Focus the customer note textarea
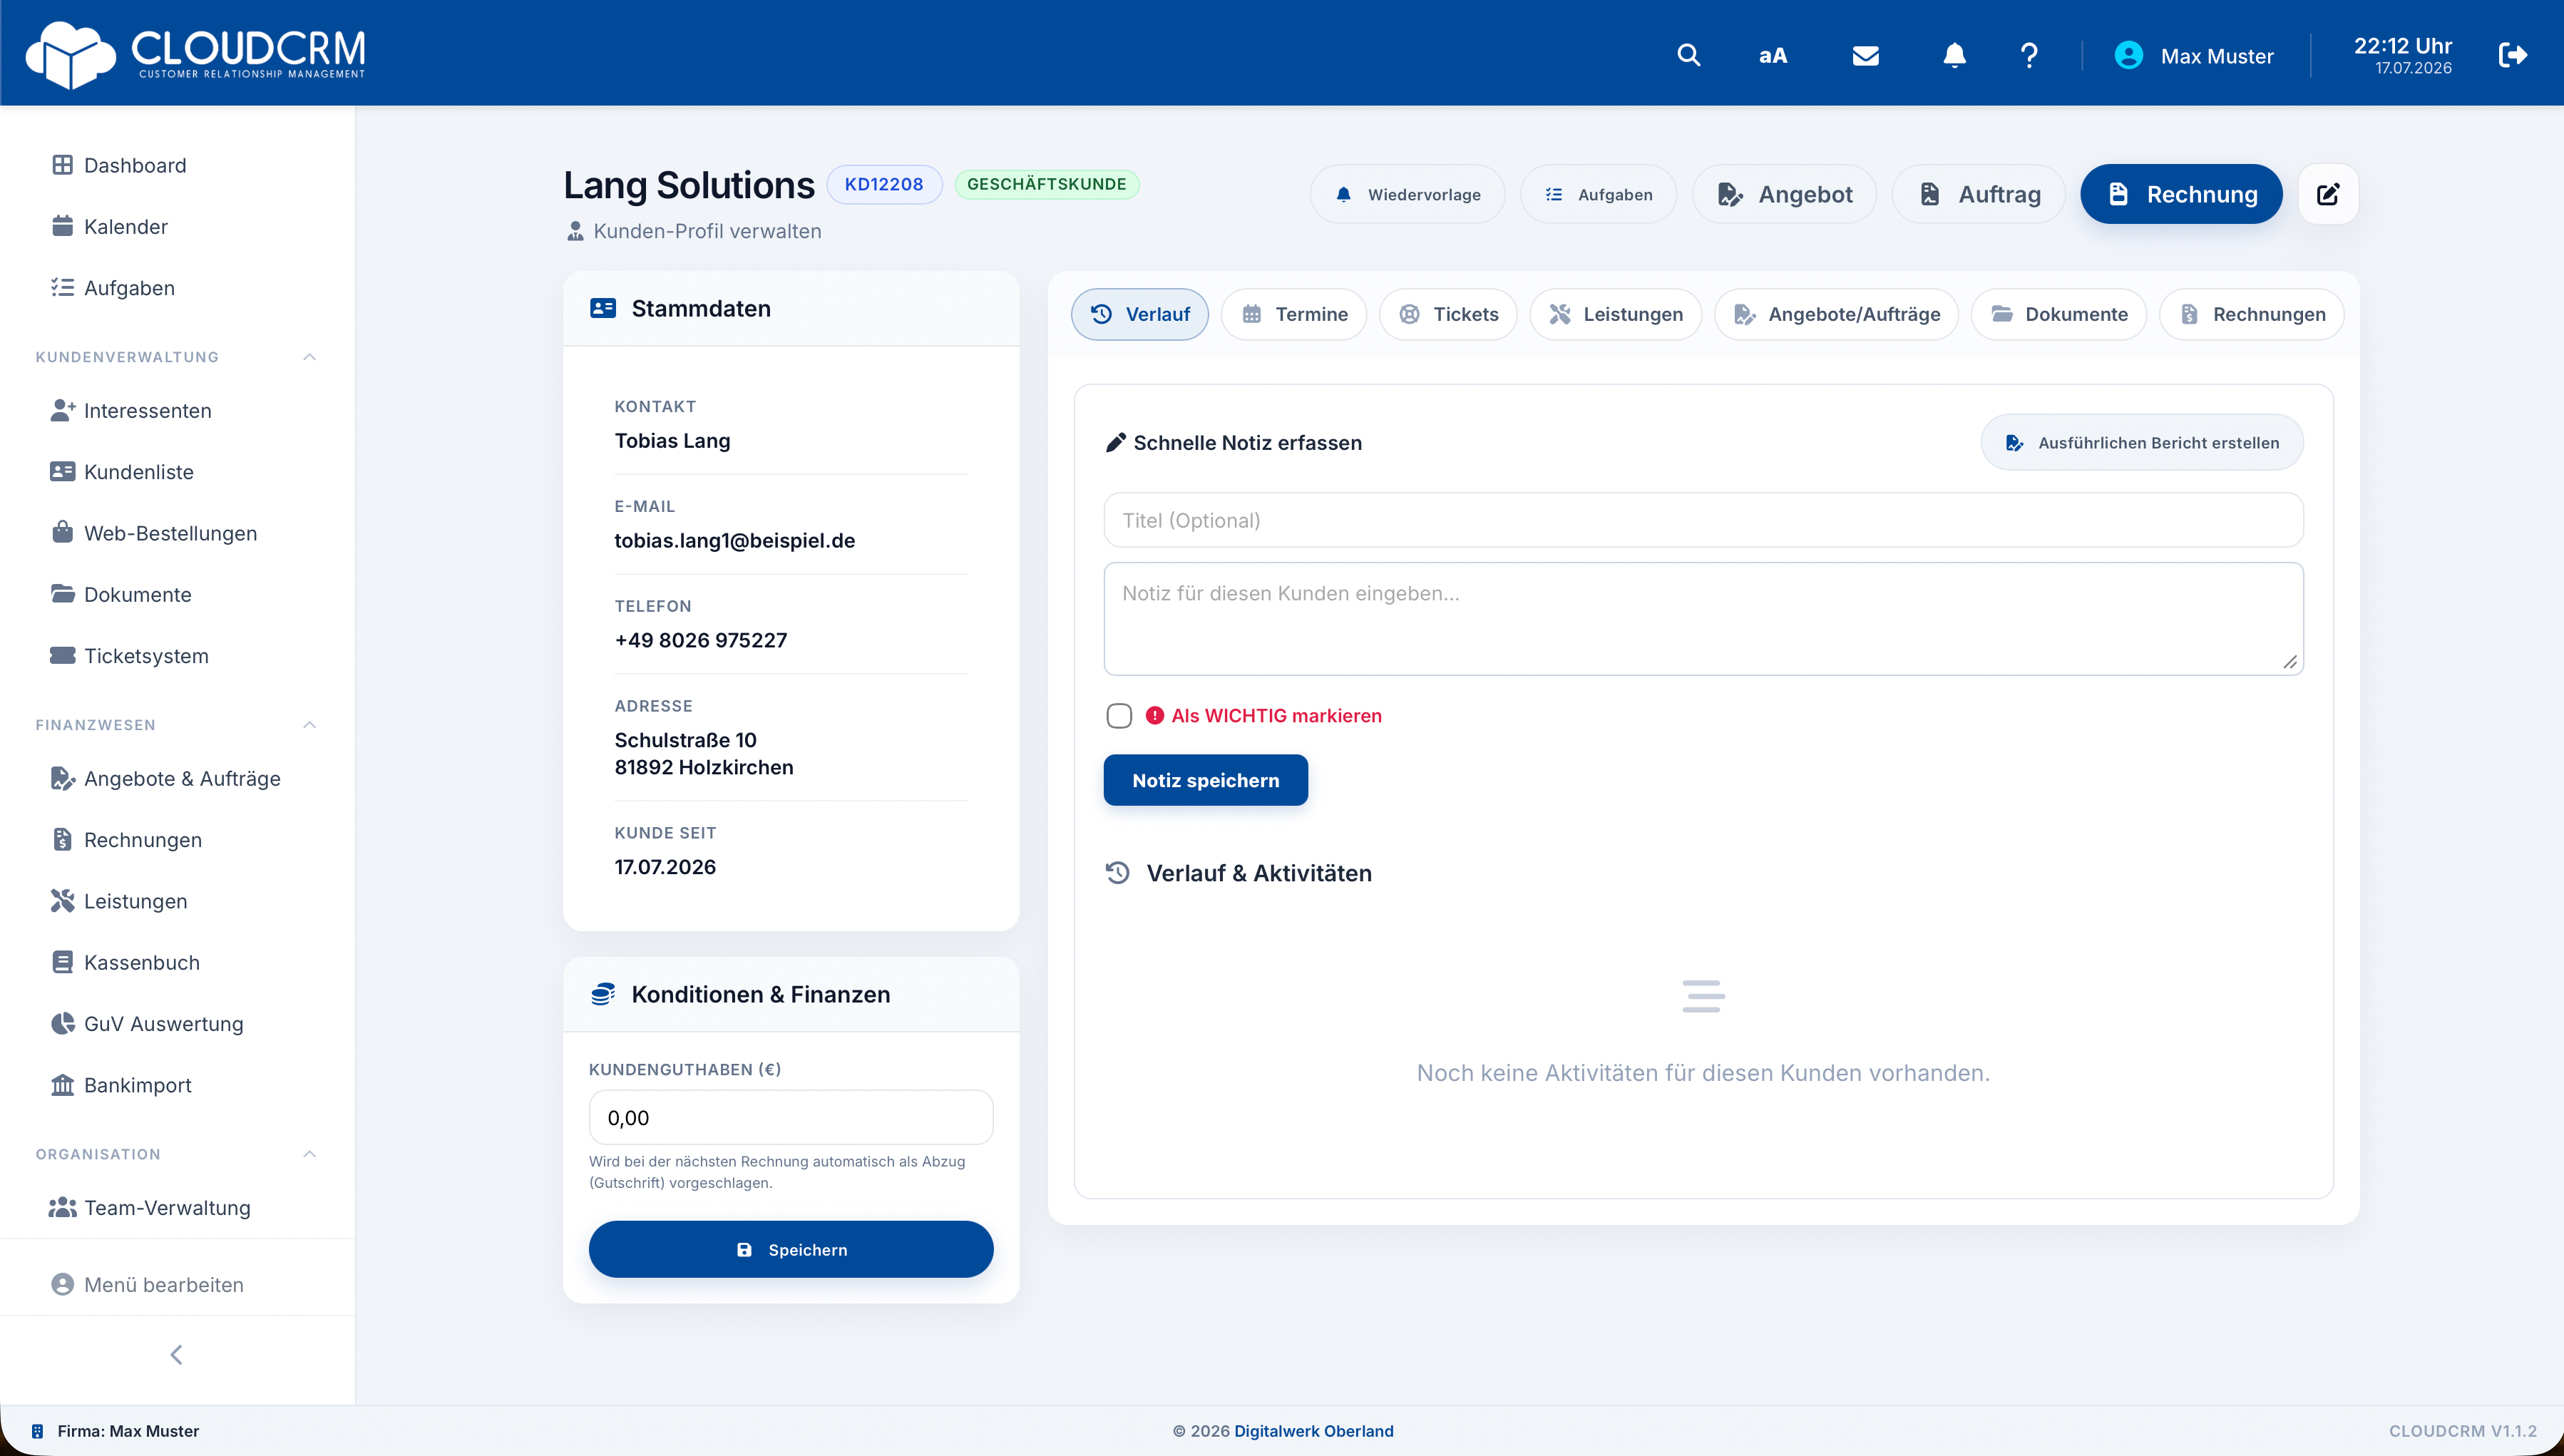The image size is (2564, 1456). point(1704,619)
